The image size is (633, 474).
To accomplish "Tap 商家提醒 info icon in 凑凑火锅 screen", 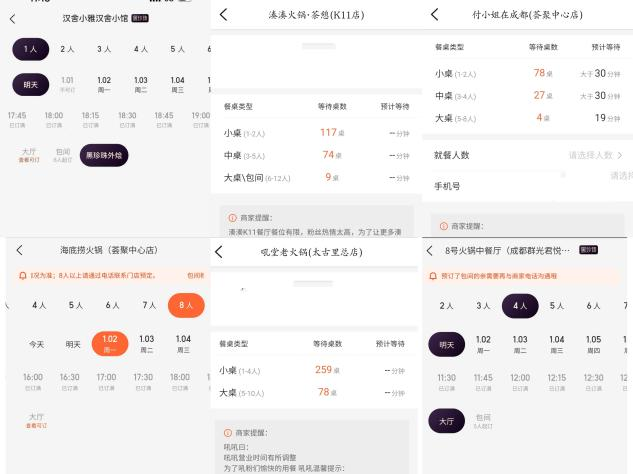I will (x=232, y=218).
